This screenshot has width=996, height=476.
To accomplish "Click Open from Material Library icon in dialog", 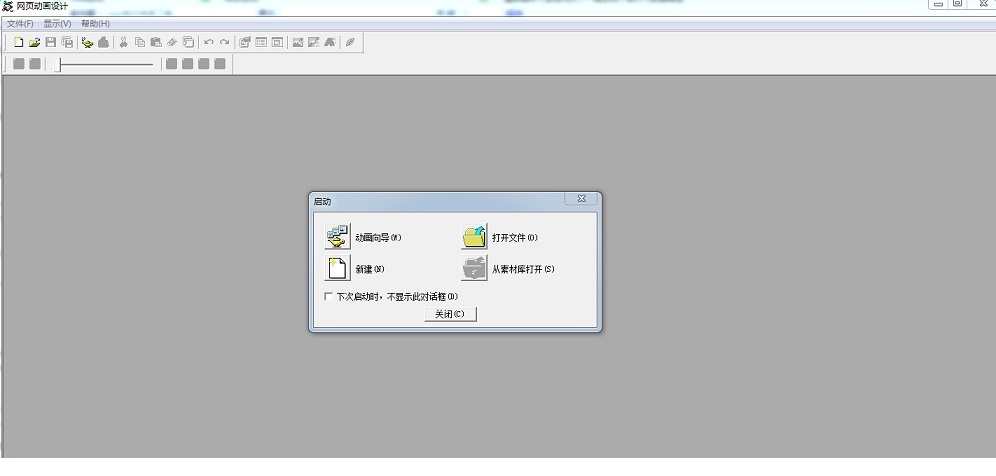I will [474, 268].
